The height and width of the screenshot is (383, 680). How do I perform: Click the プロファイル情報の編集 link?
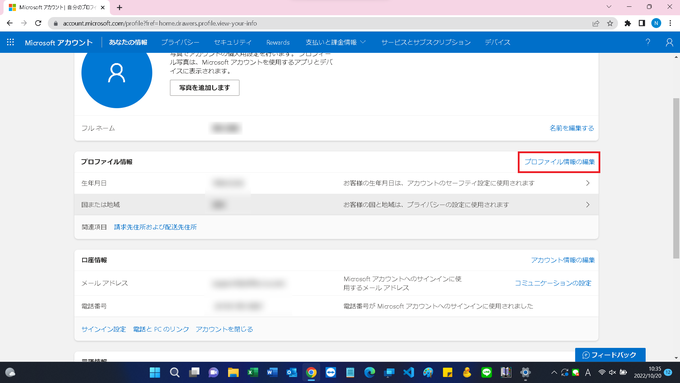coord(559,162)
